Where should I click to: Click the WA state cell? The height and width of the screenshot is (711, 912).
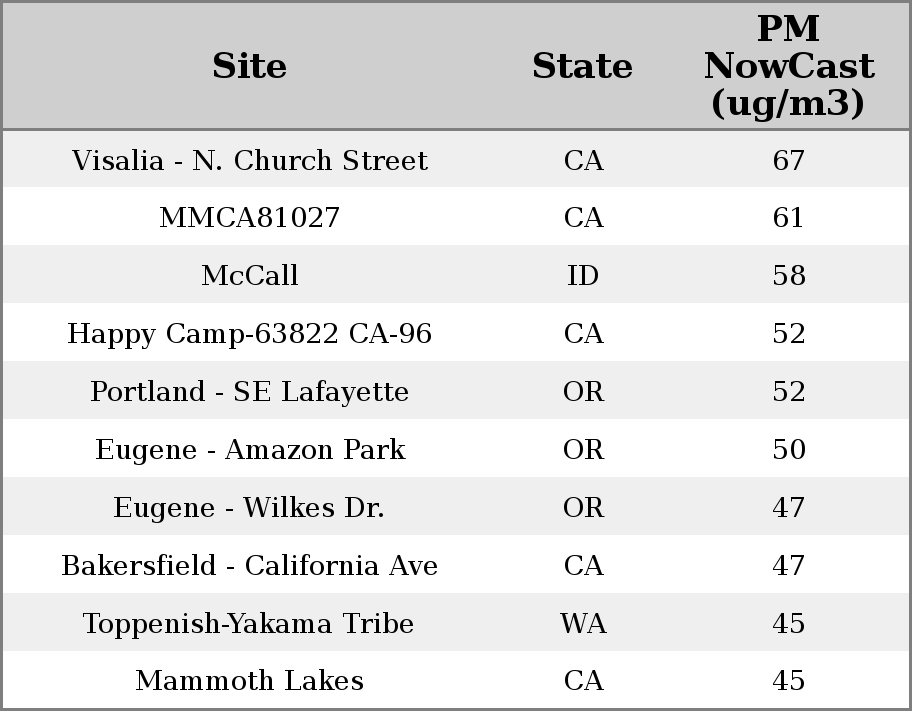(583, 624)
